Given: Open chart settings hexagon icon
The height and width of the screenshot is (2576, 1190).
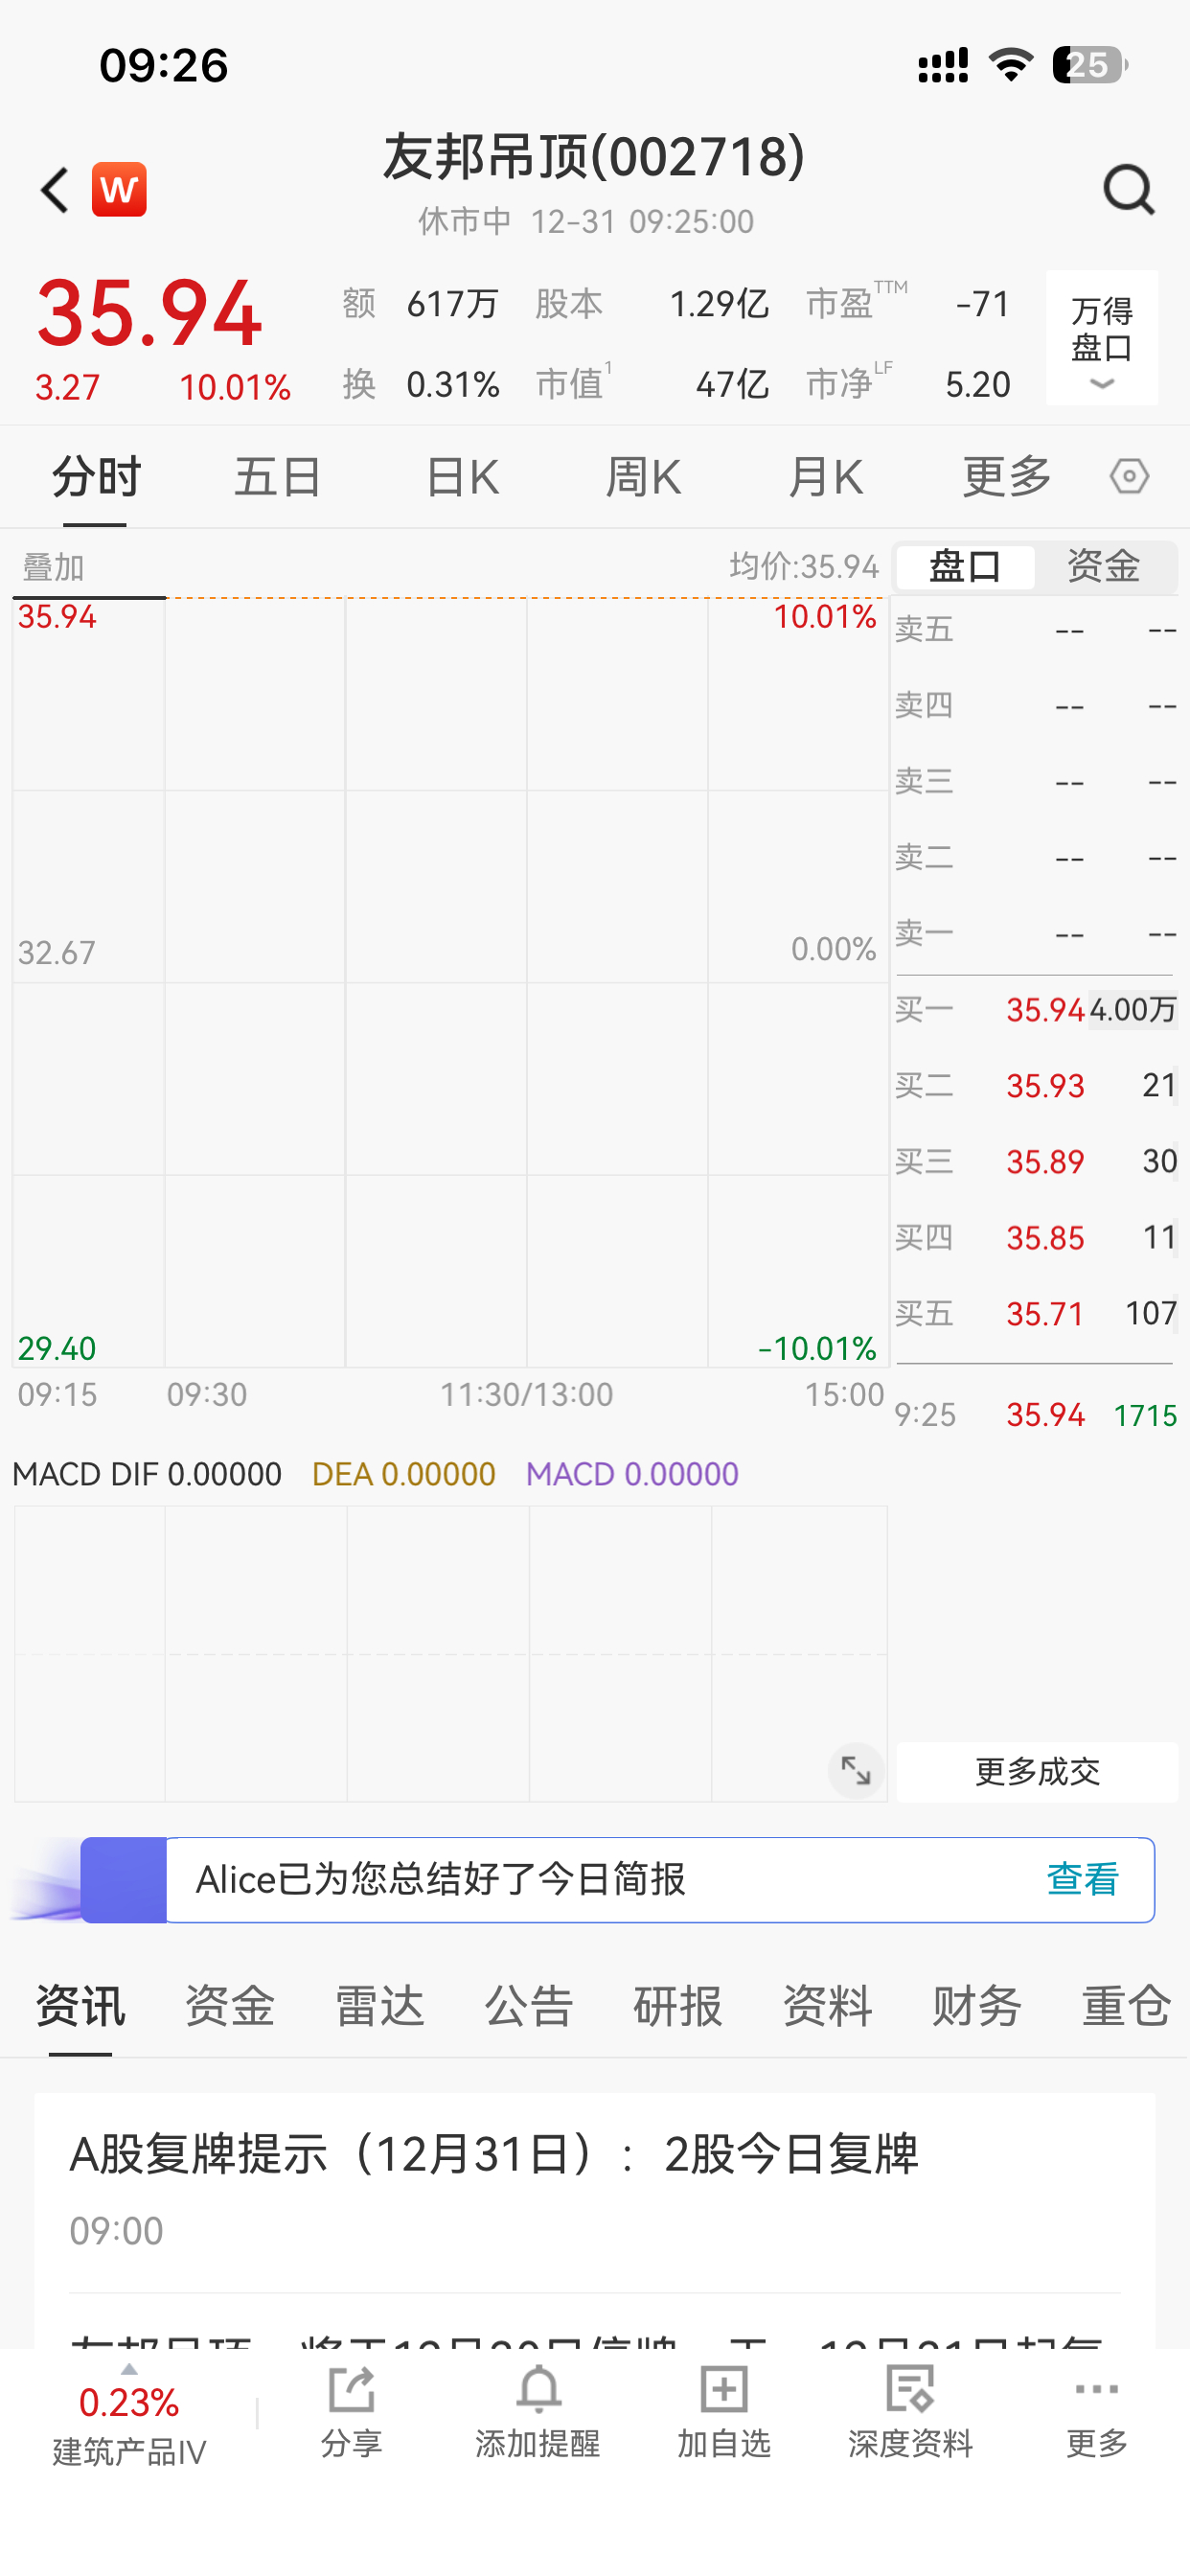Looking at the screenshot, I should [1129, 476].
